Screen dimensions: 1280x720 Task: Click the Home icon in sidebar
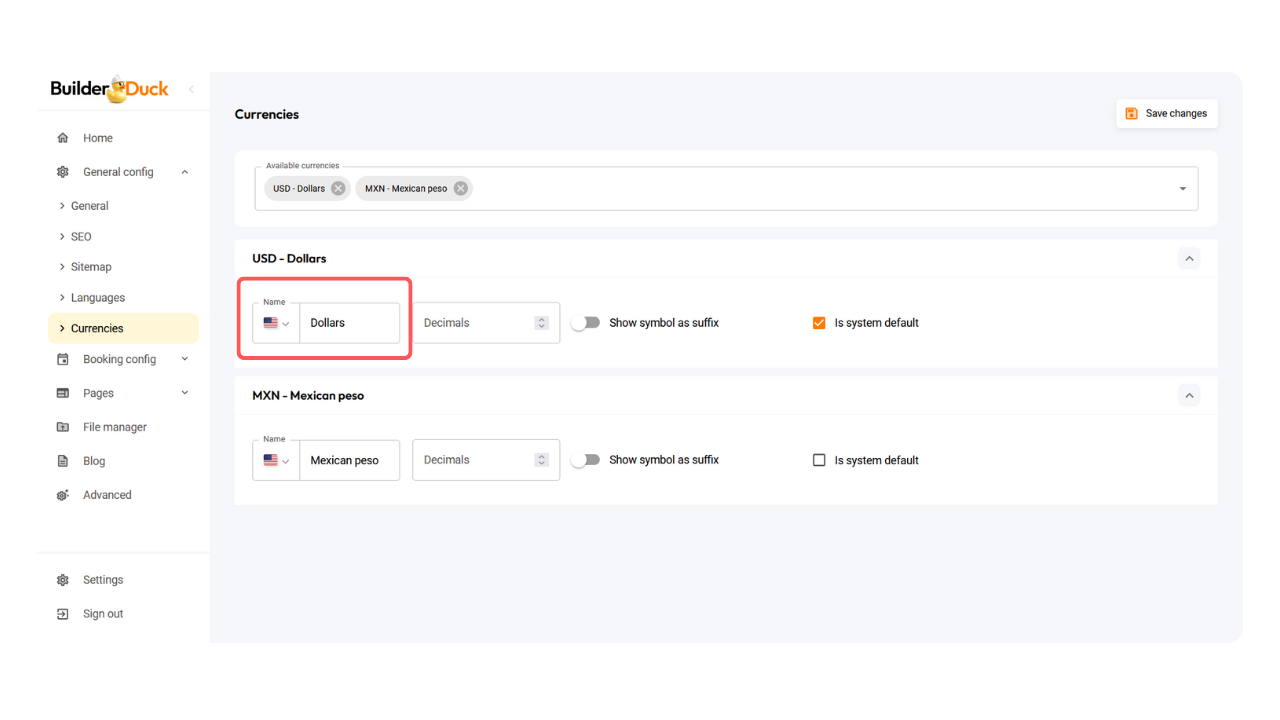tap(63, 138)
